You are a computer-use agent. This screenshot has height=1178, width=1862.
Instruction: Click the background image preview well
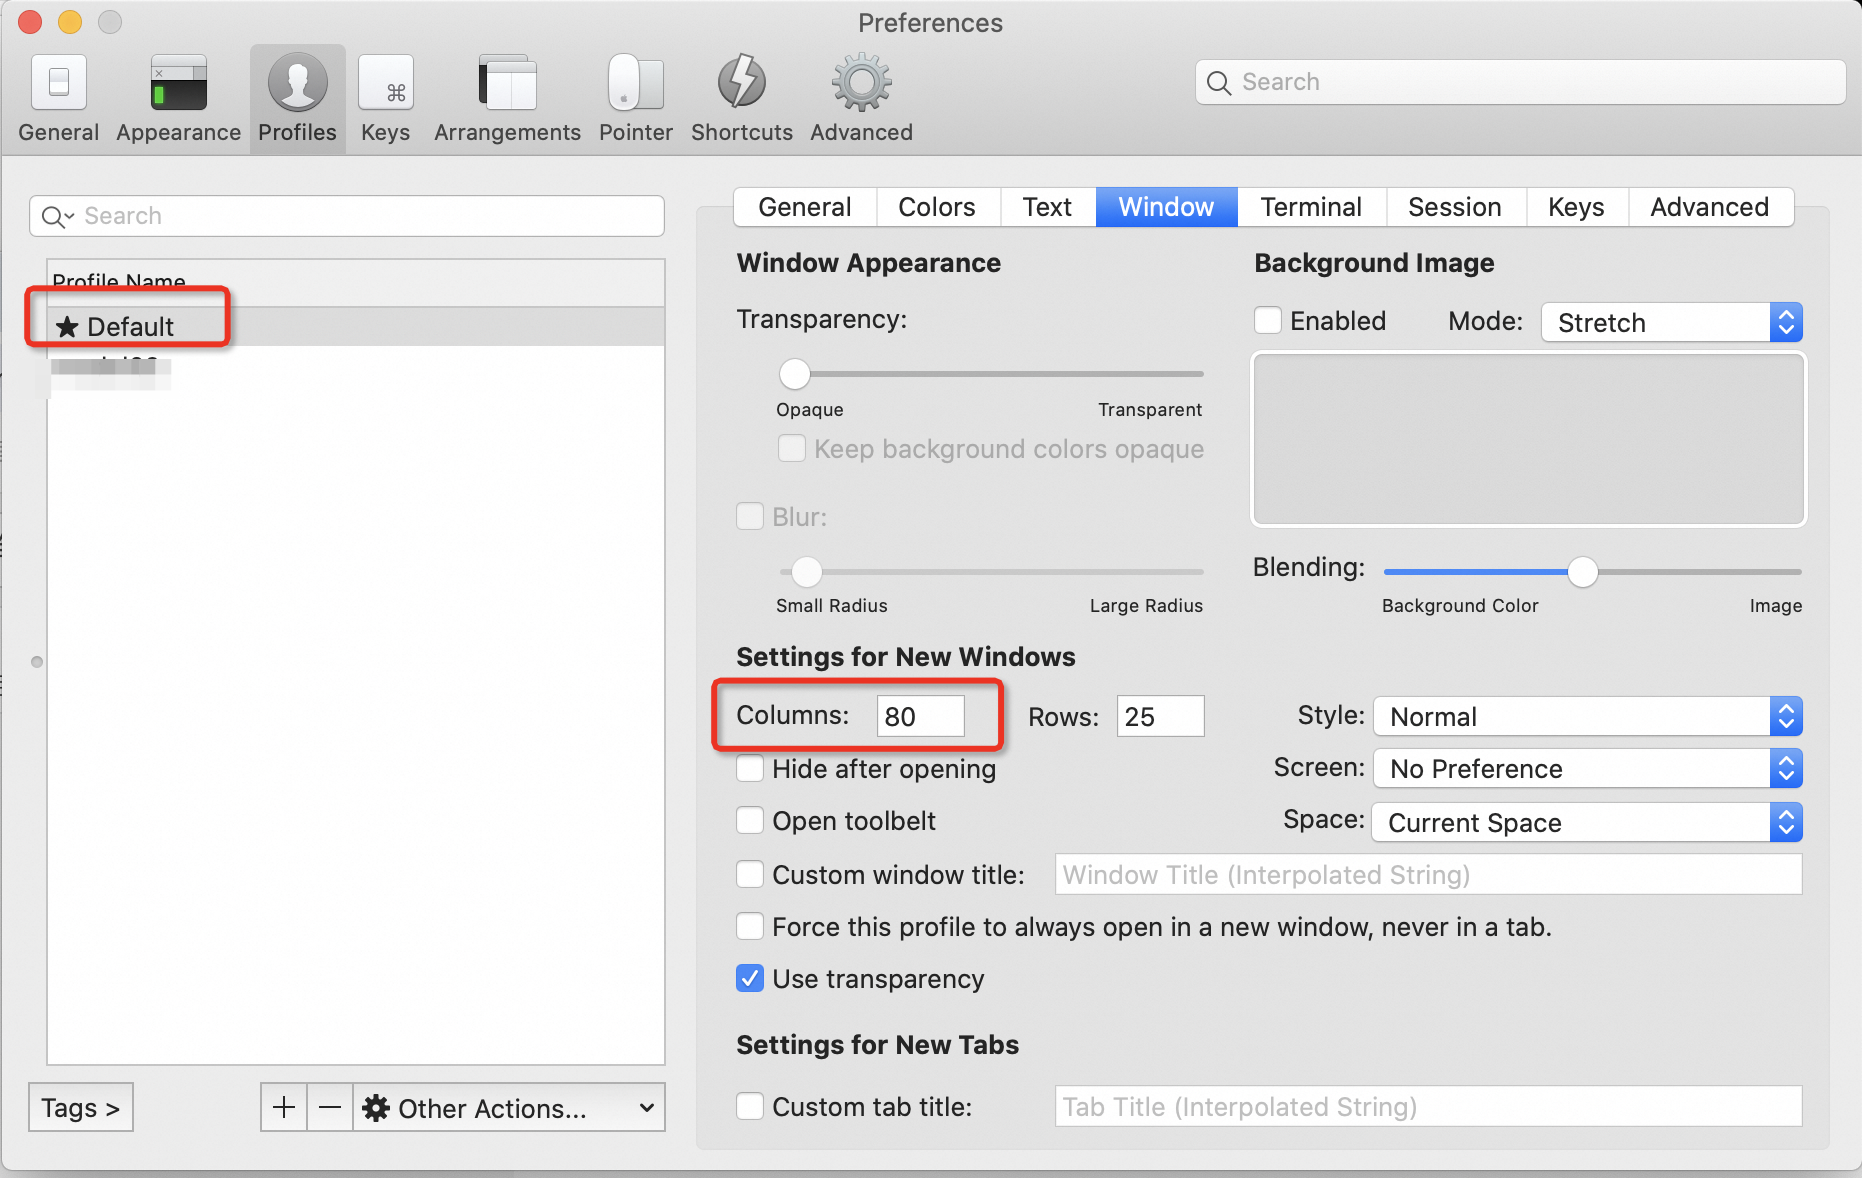coord(1529,439)
